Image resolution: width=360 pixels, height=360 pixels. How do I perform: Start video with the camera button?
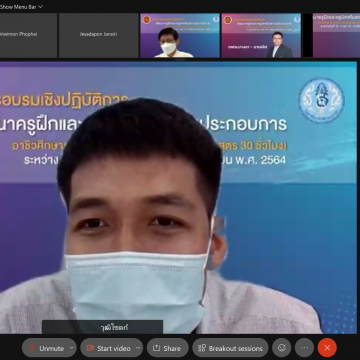(108, 348)
